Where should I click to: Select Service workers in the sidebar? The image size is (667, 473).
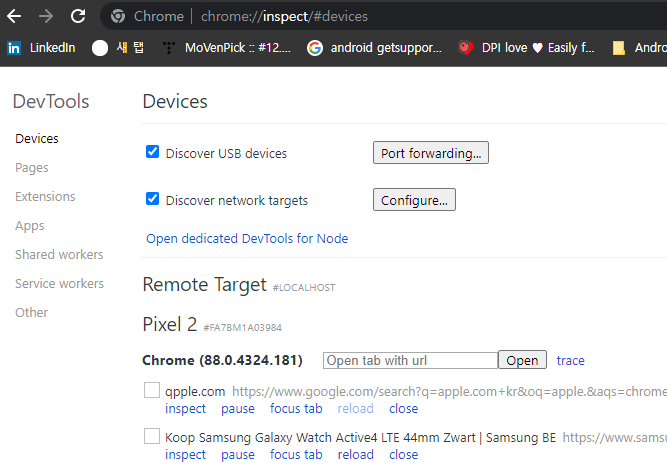pyautogui.click(x=60, y=283)
